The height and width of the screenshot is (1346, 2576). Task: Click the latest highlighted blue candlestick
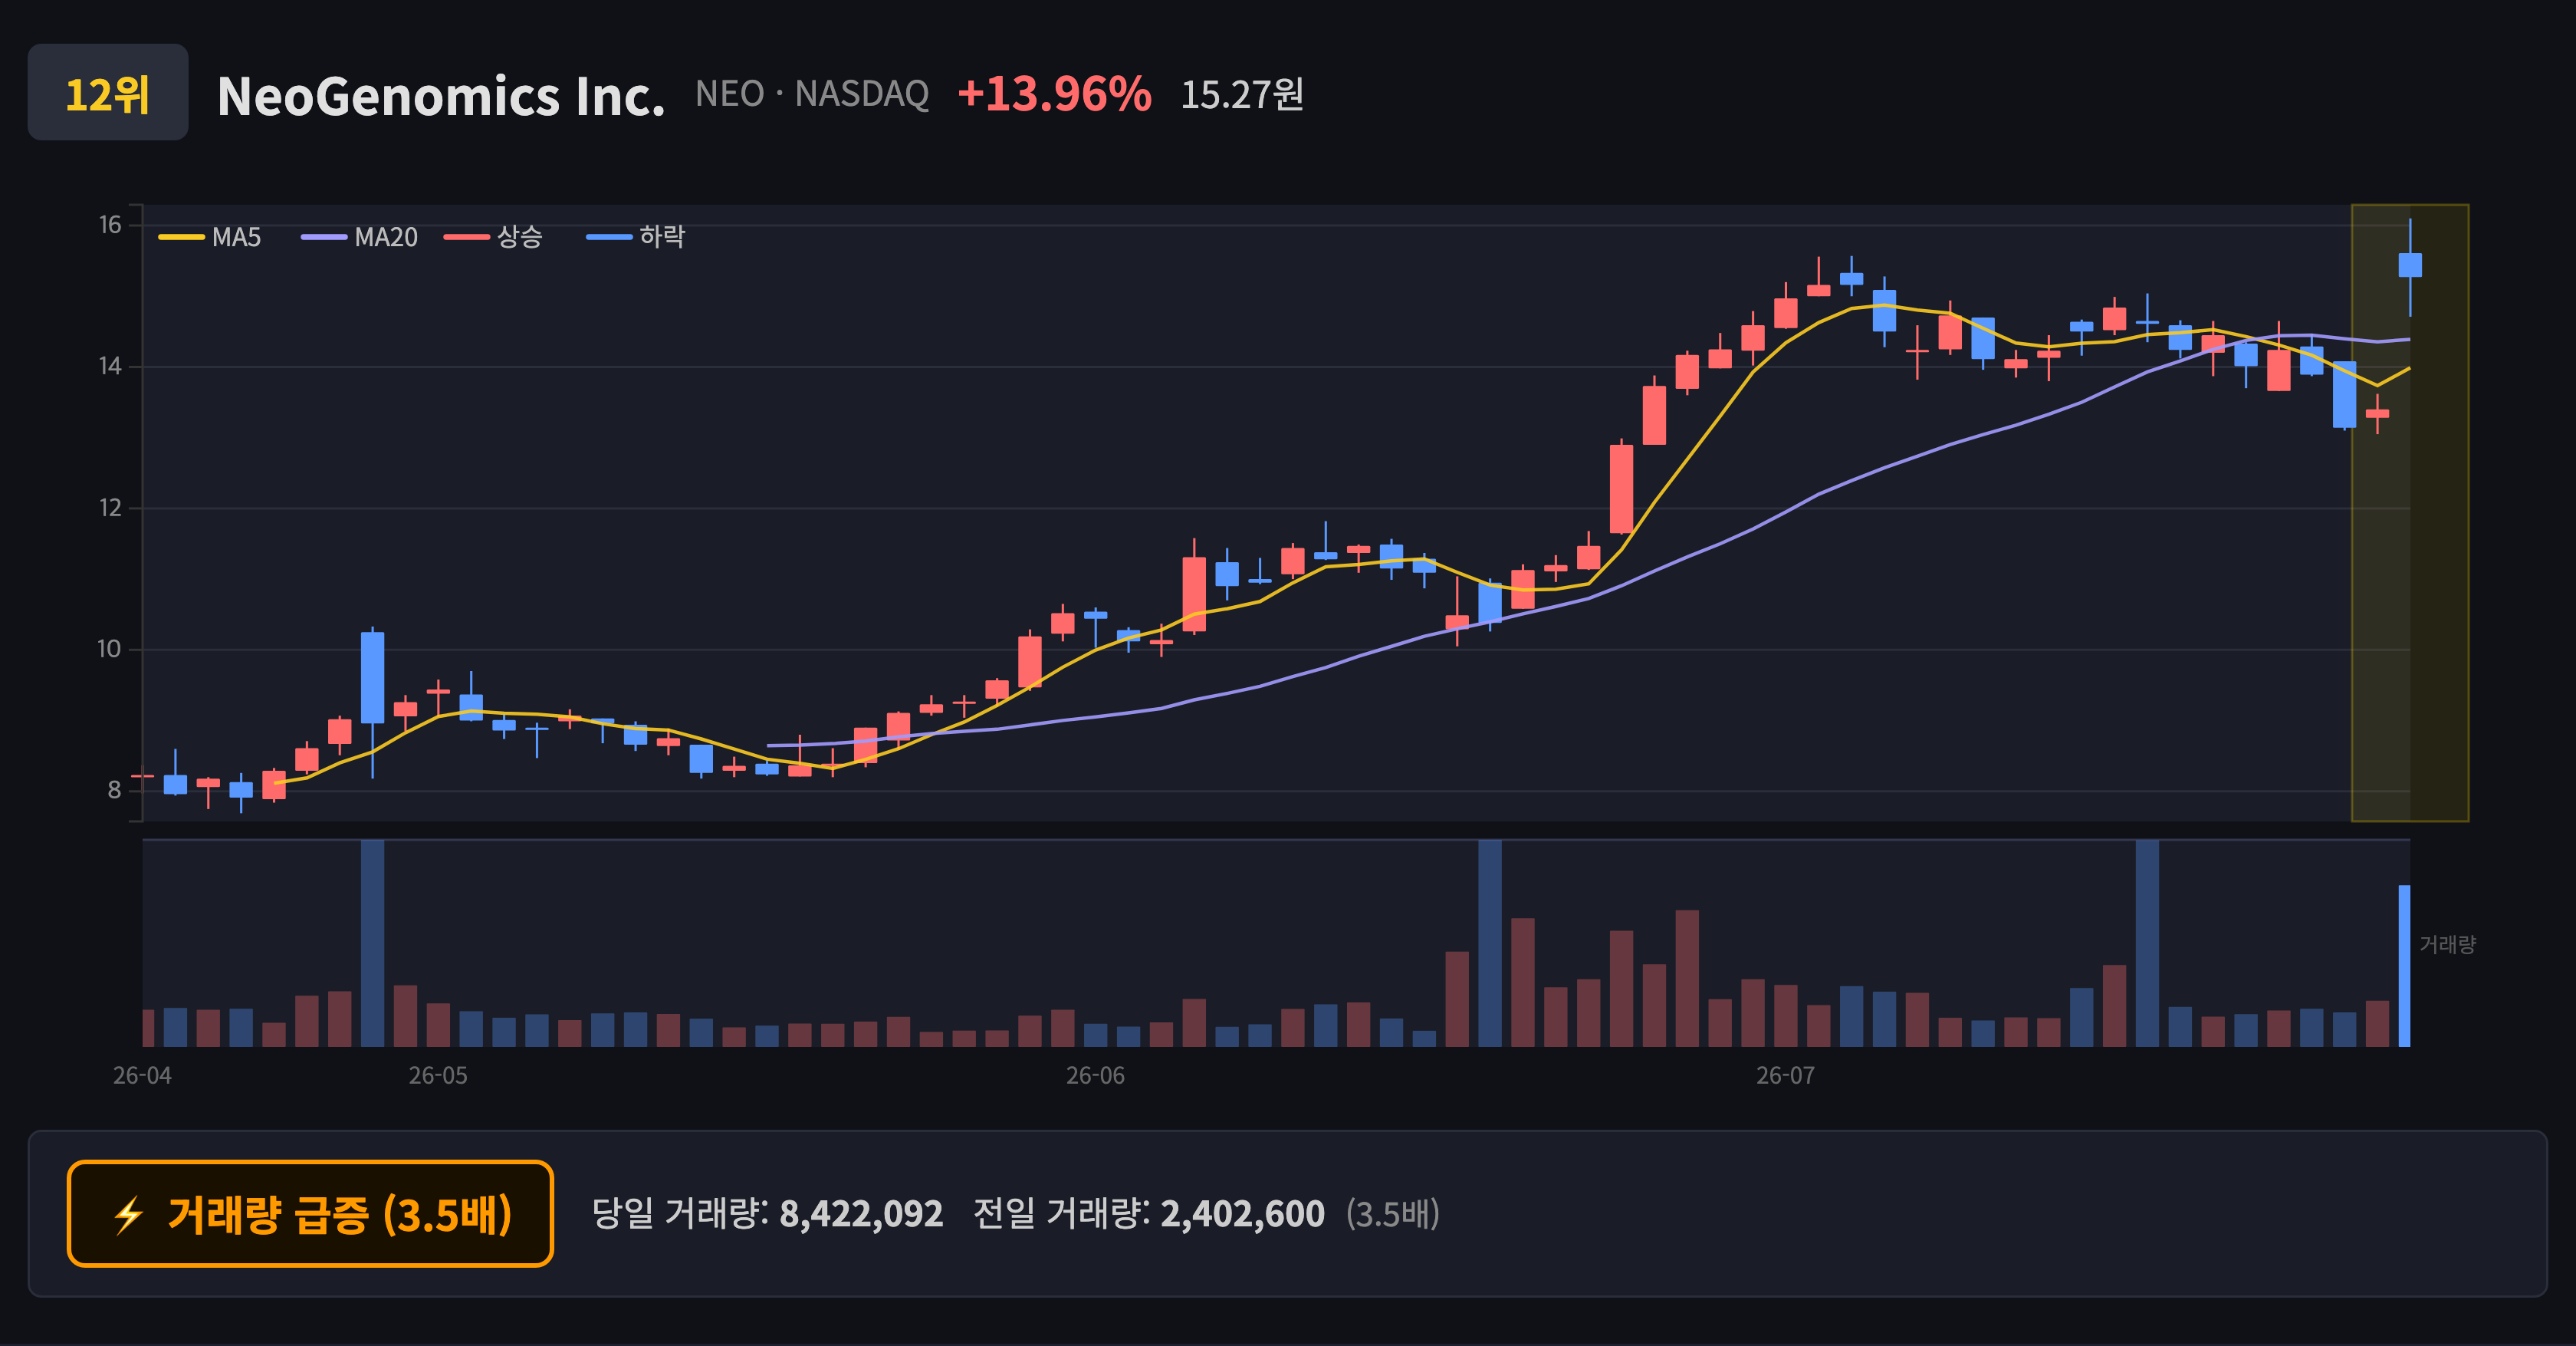(2410, 265)
